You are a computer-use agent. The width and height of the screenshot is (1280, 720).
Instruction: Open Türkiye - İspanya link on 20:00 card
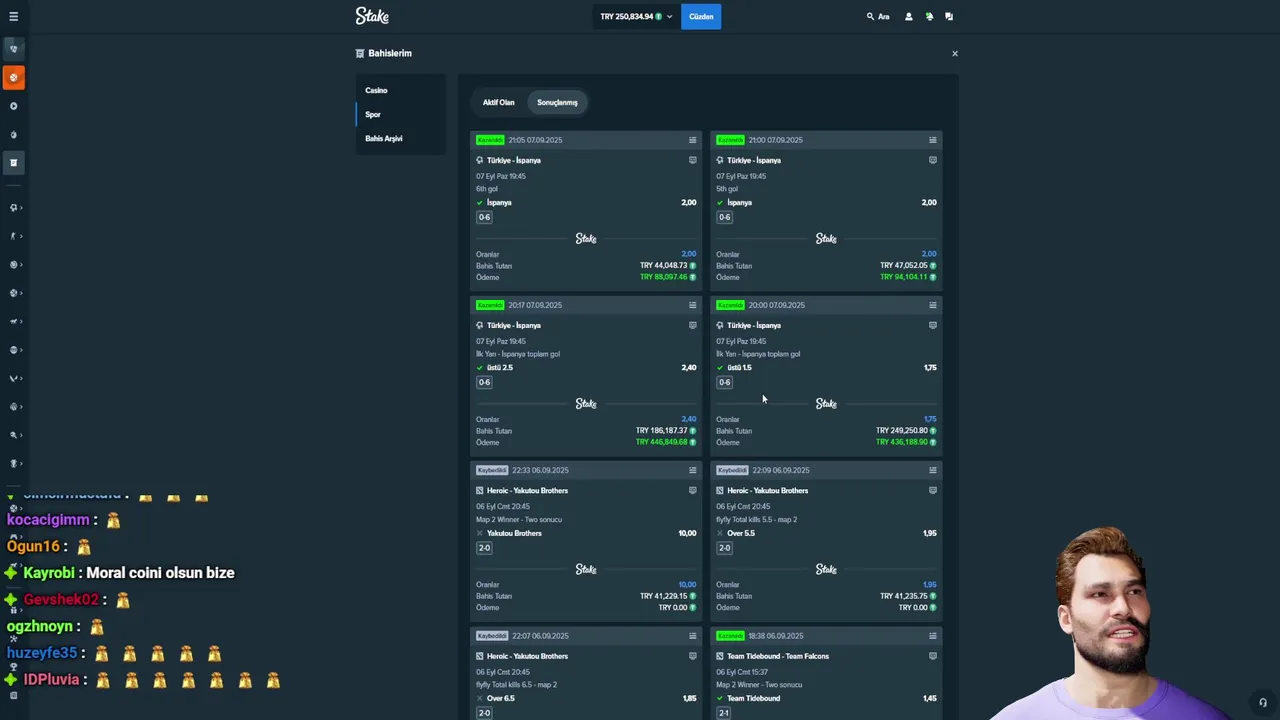pyautogui.click(x=754, y=325)
